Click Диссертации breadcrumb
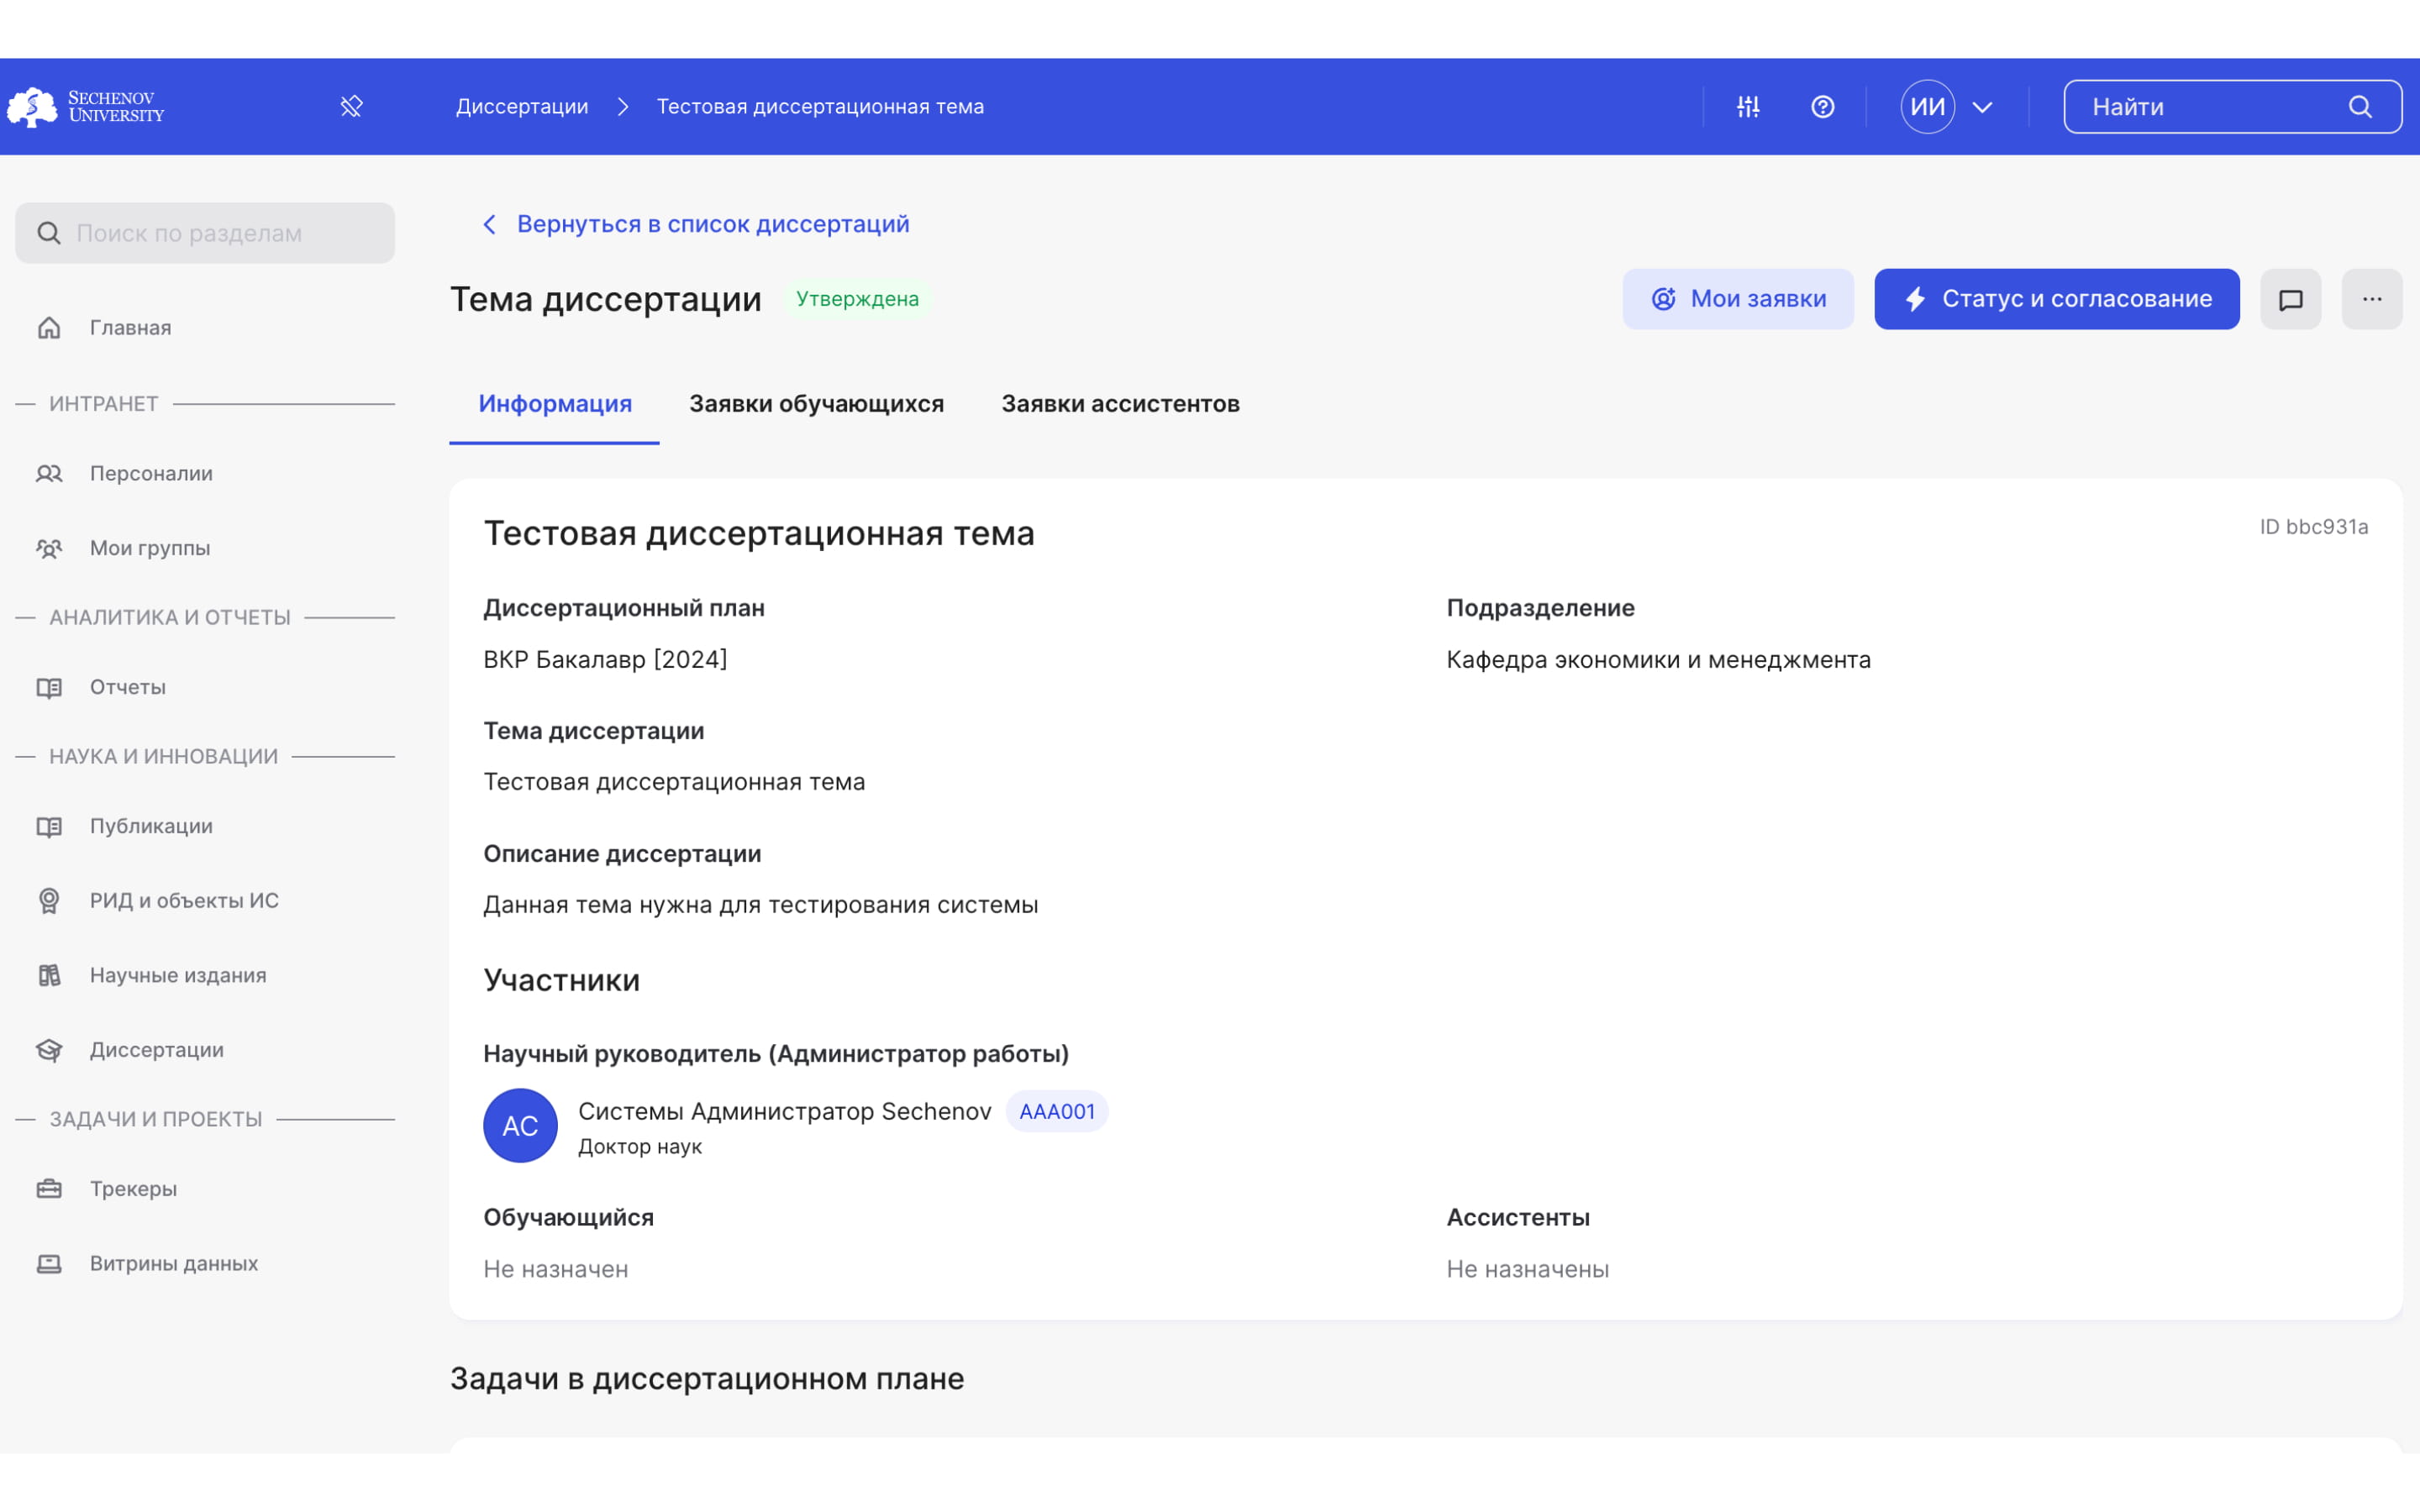 pos(522,107)
